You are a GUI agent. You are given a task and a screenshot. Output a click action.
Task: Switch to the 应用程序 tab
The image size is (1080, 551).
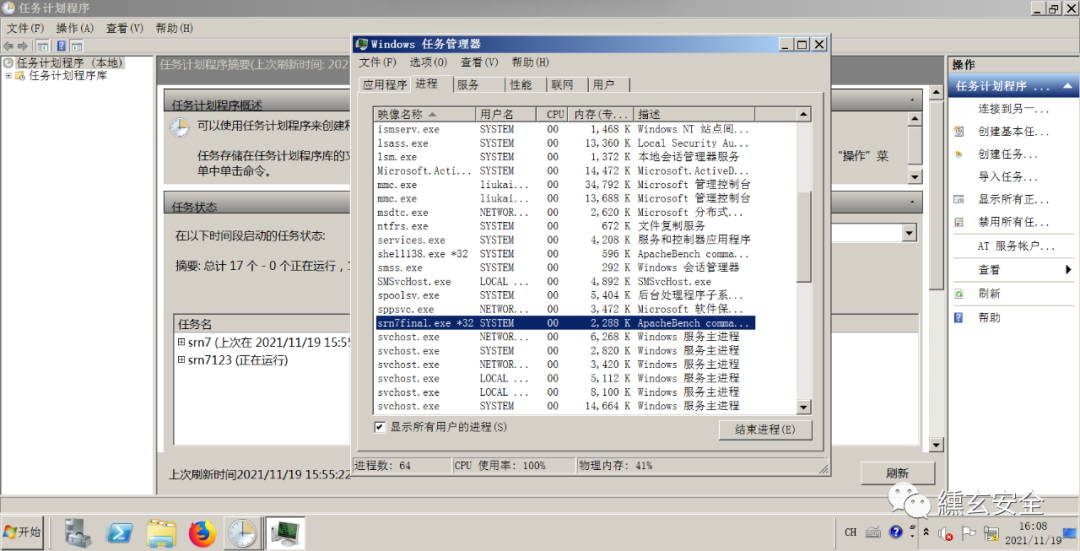click(385, 85)
